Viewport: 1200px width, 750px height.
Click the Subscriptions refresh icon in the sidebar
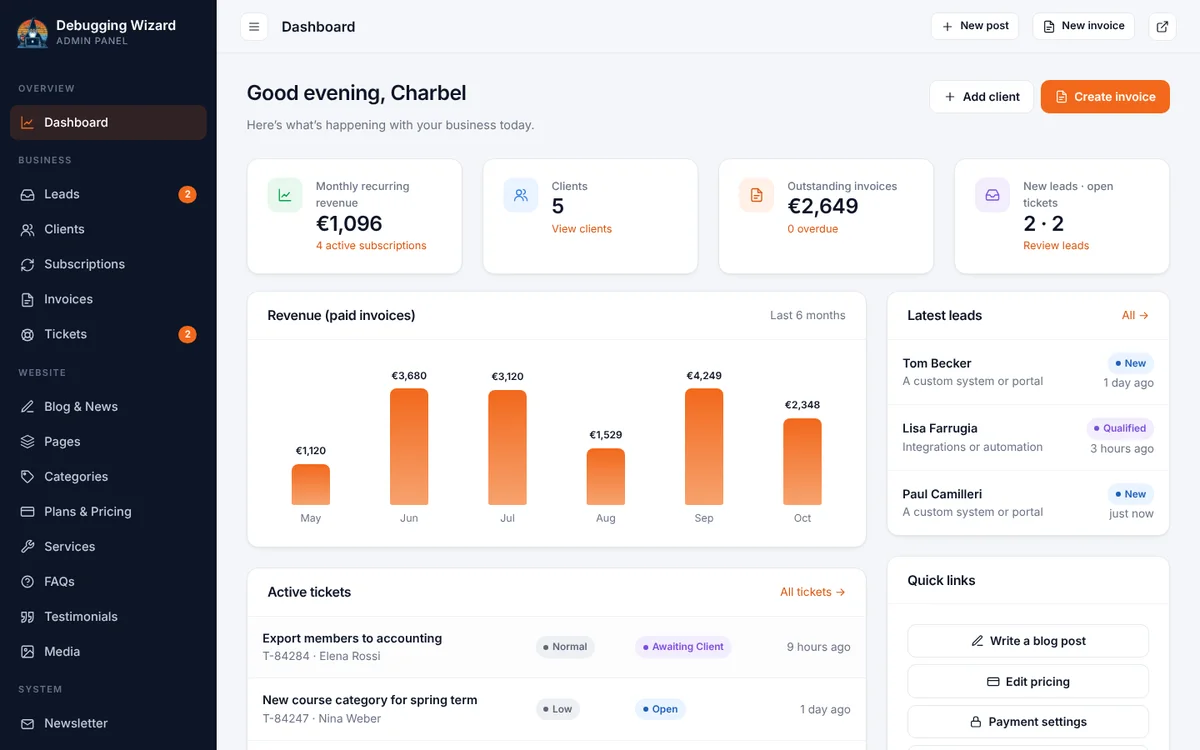point(27,264)
